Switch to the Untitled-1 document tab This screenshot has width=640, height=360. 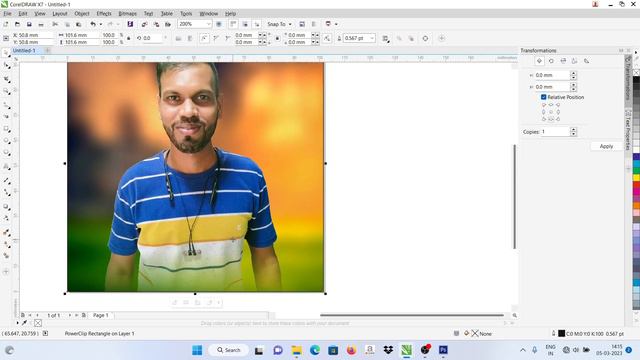click(x=24, y=51)
